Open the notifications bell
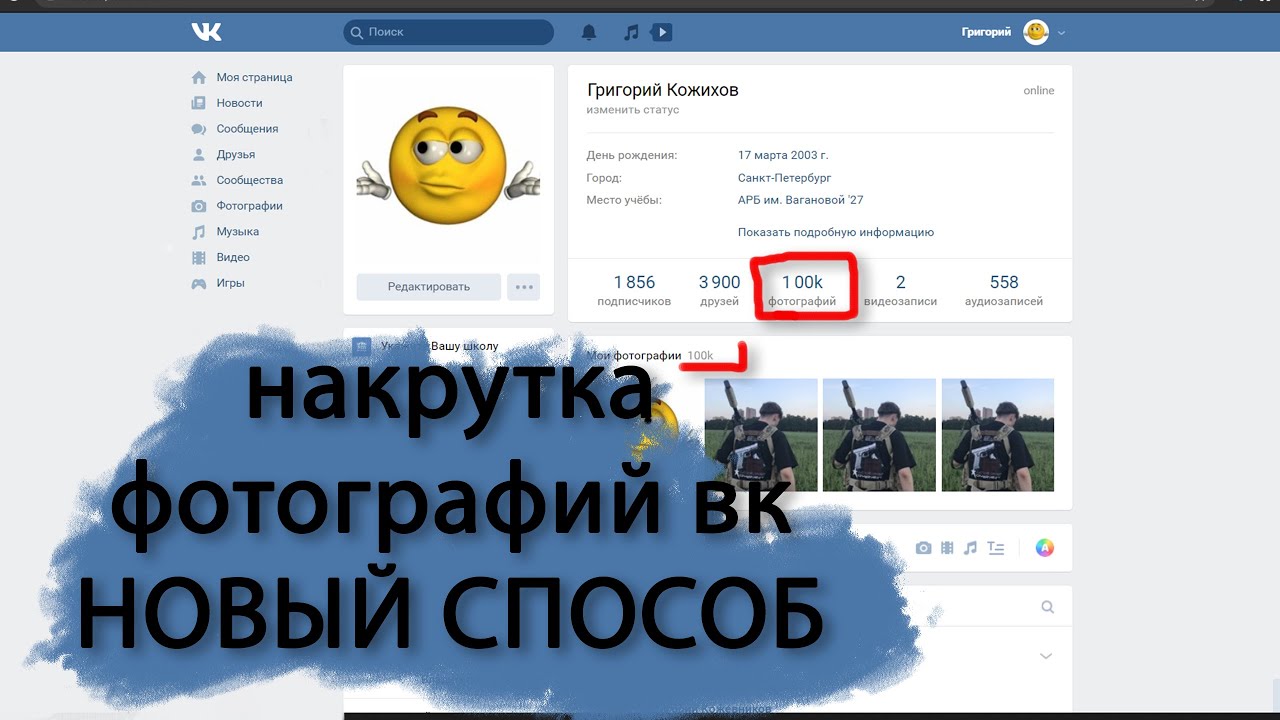 (589, 32)
